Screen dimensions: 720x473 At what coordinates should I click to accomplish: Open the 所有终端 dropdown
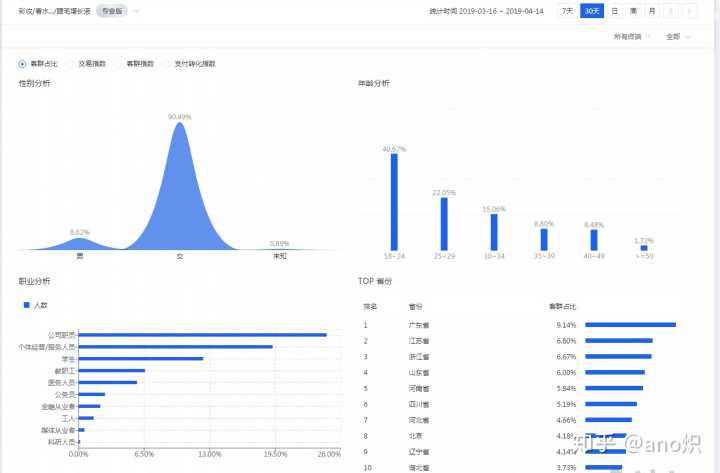[629, 36]
